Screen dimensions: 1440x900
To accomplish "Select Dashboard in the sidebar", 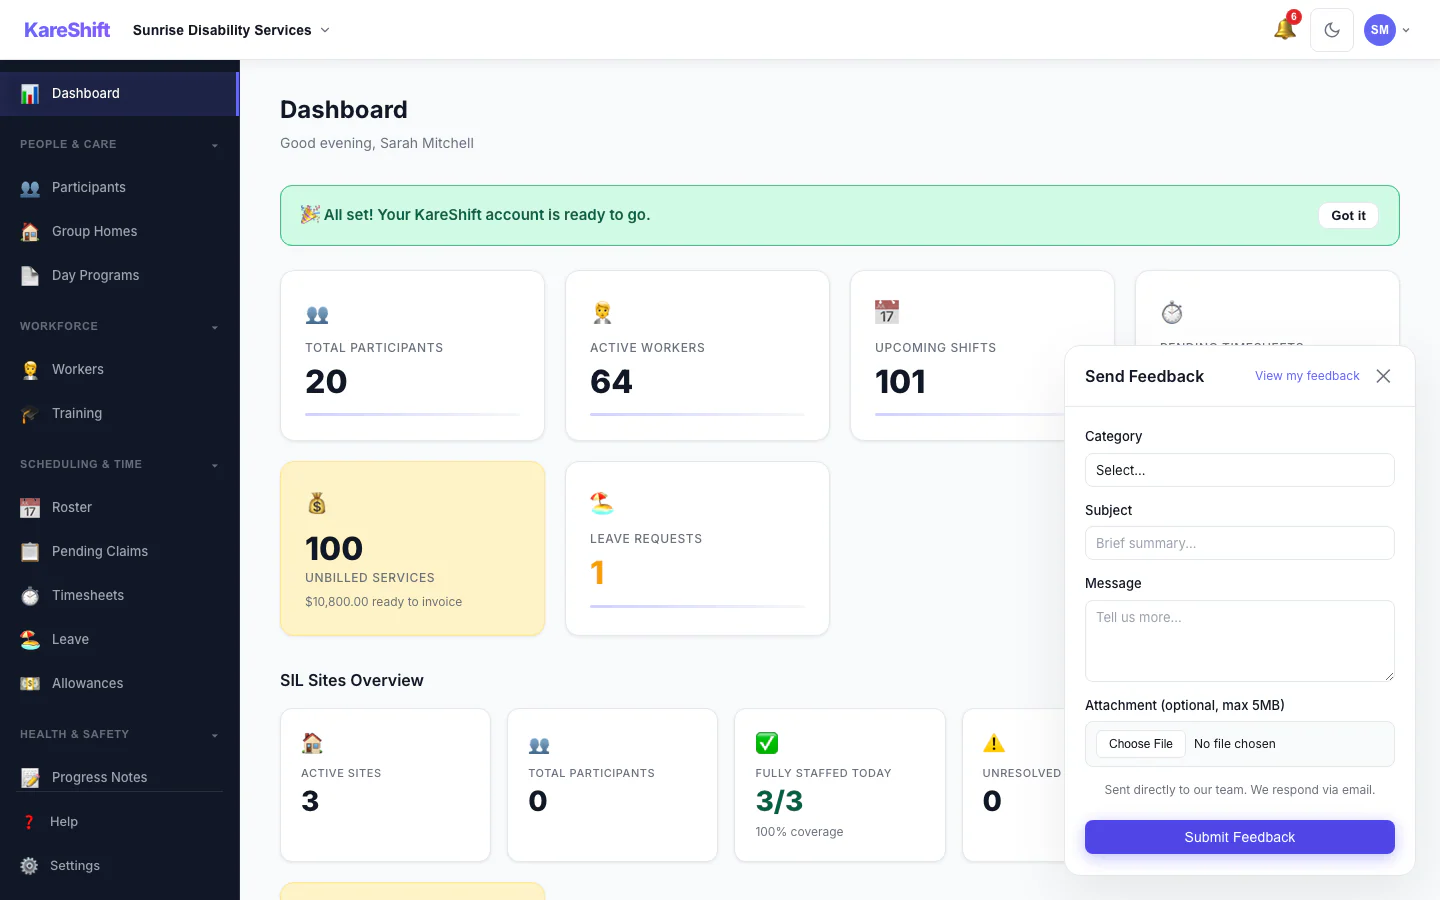I will [119, 94].
